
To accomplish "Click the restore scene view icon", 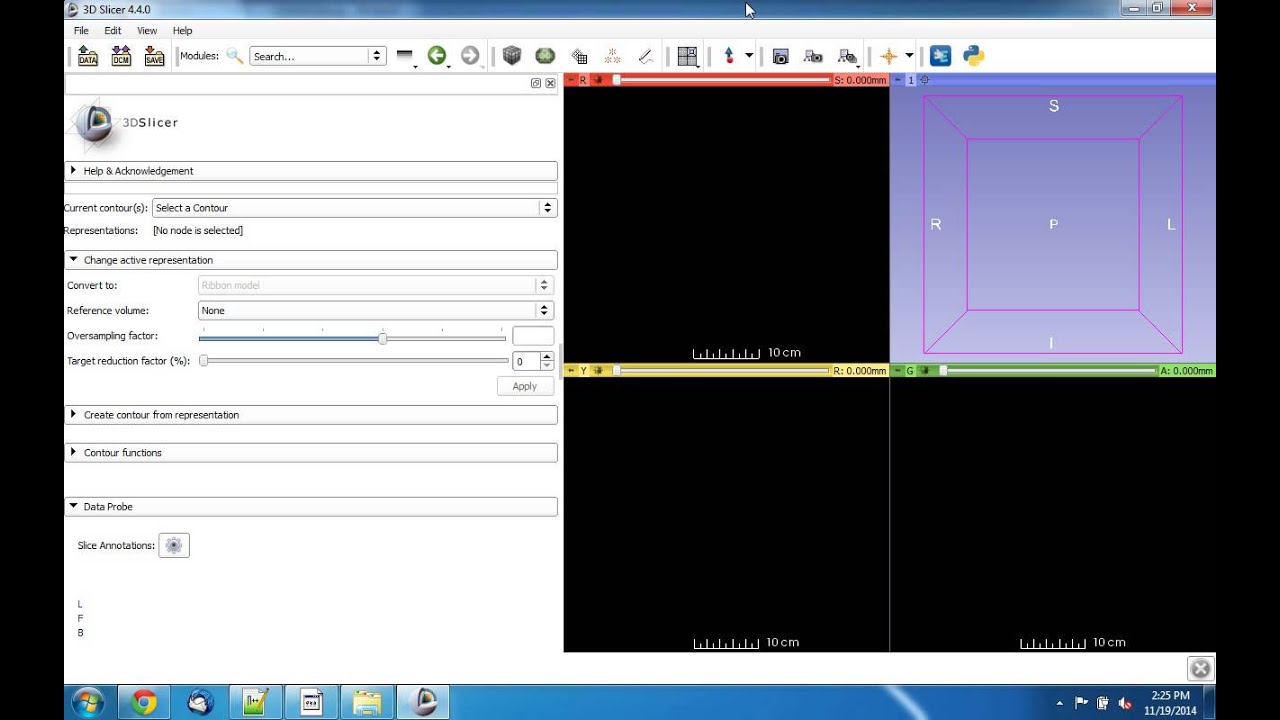I will [847, 56].
